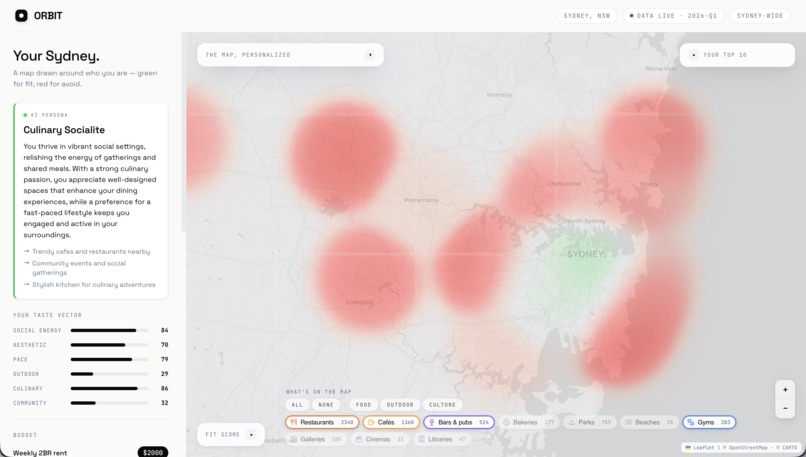Click the Restaurants fork-and-knife icon
The width and height of the screenshot is (806, 457).
pos(294,422)
